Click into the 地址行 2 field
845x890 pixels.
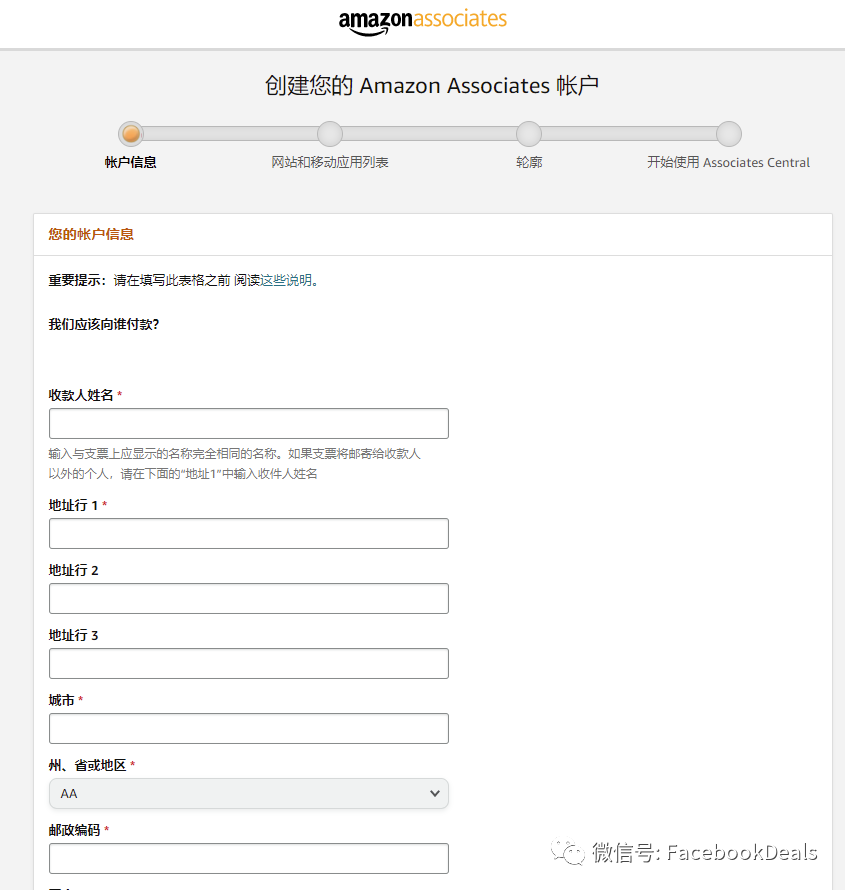249,598
